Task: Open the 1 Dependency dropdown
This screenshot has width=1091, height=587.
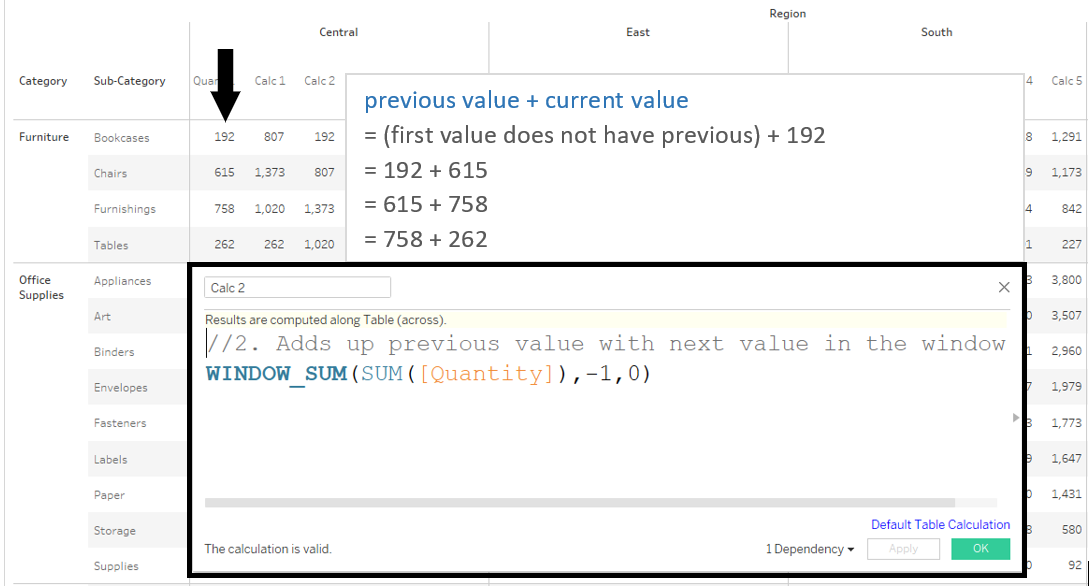Action: [x=806, y=548]
